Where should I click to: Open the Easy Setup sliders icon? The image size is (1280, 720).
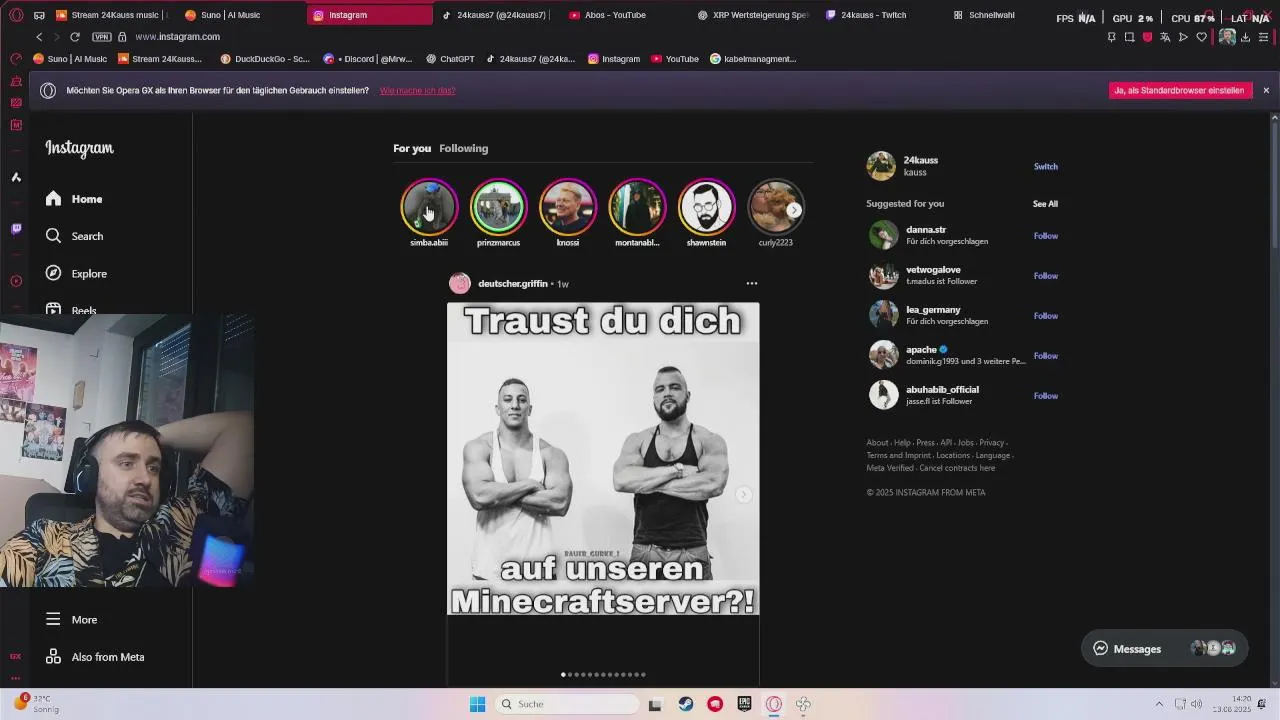click(1263, 37)
